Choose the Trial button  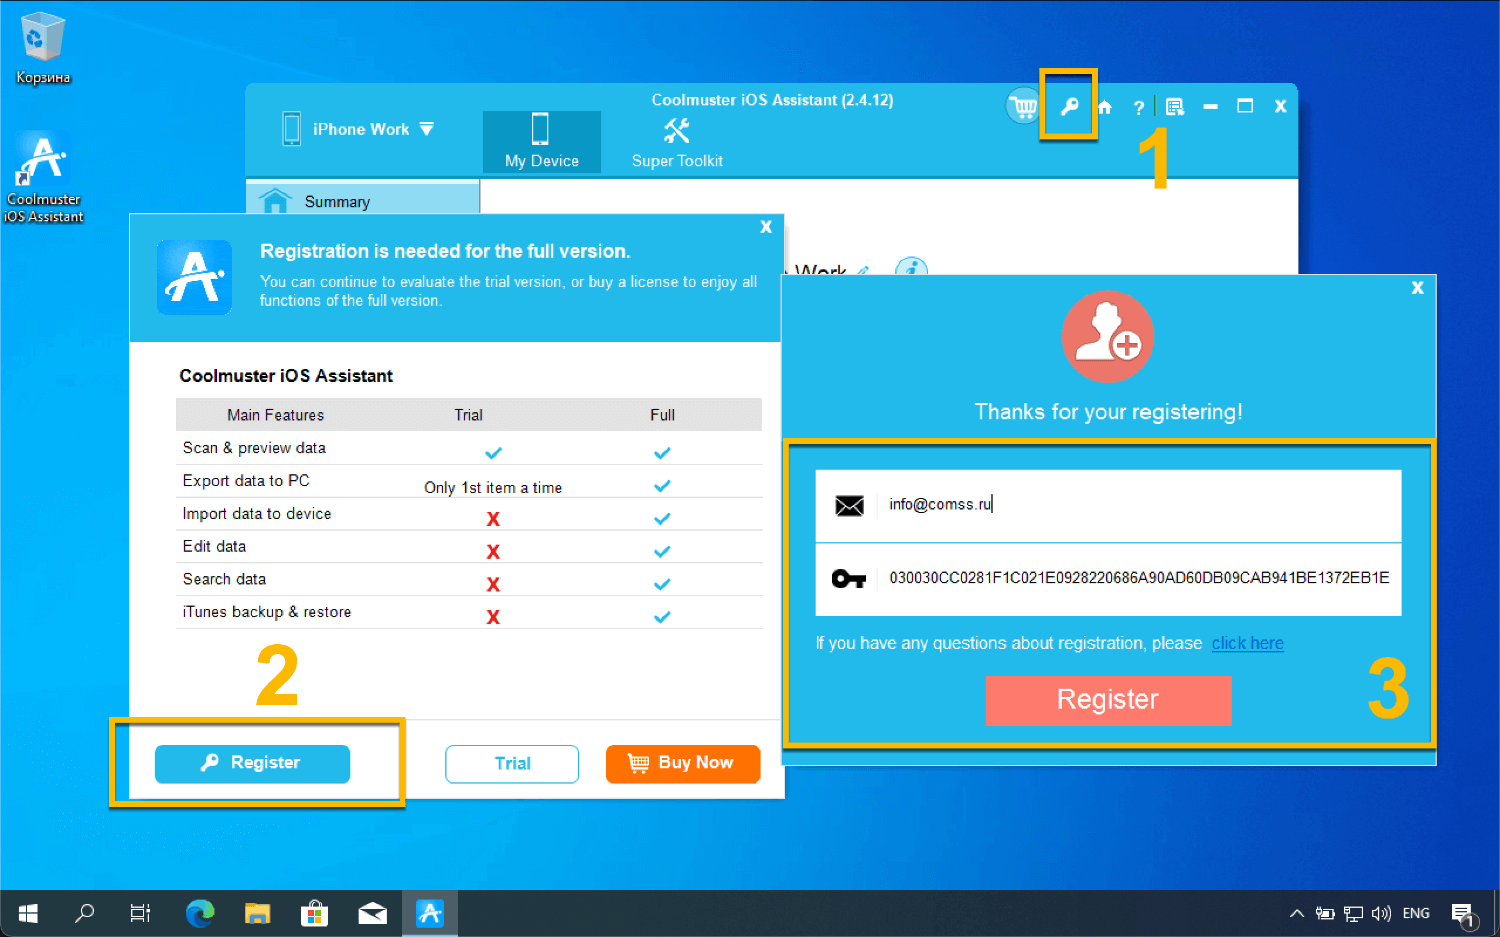pos(512,764)
